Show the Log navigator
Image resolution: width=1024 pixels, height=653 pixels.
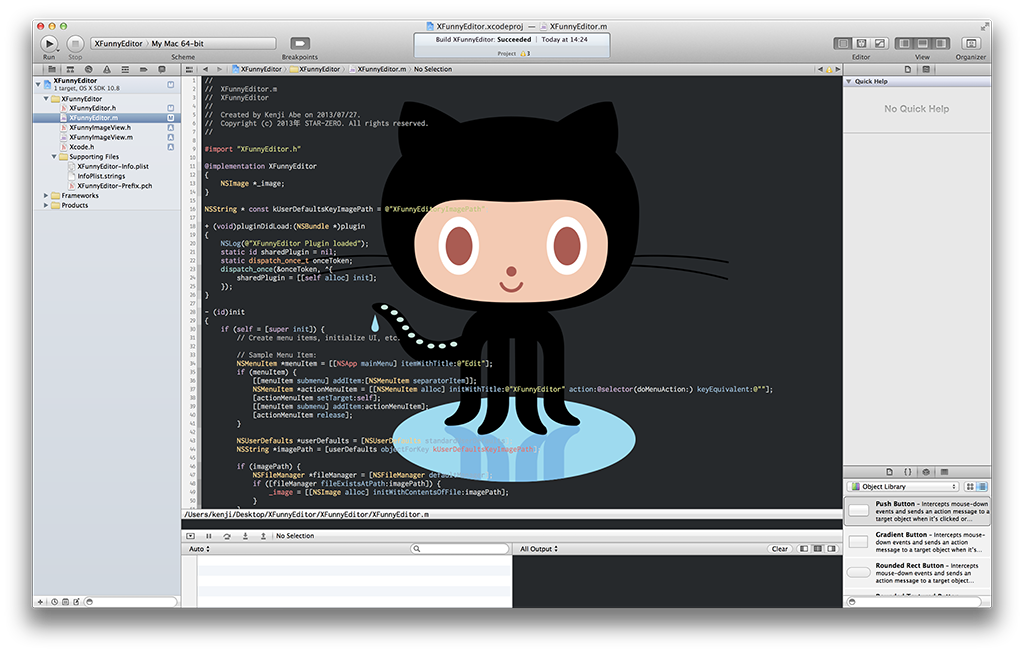point(161,69)
